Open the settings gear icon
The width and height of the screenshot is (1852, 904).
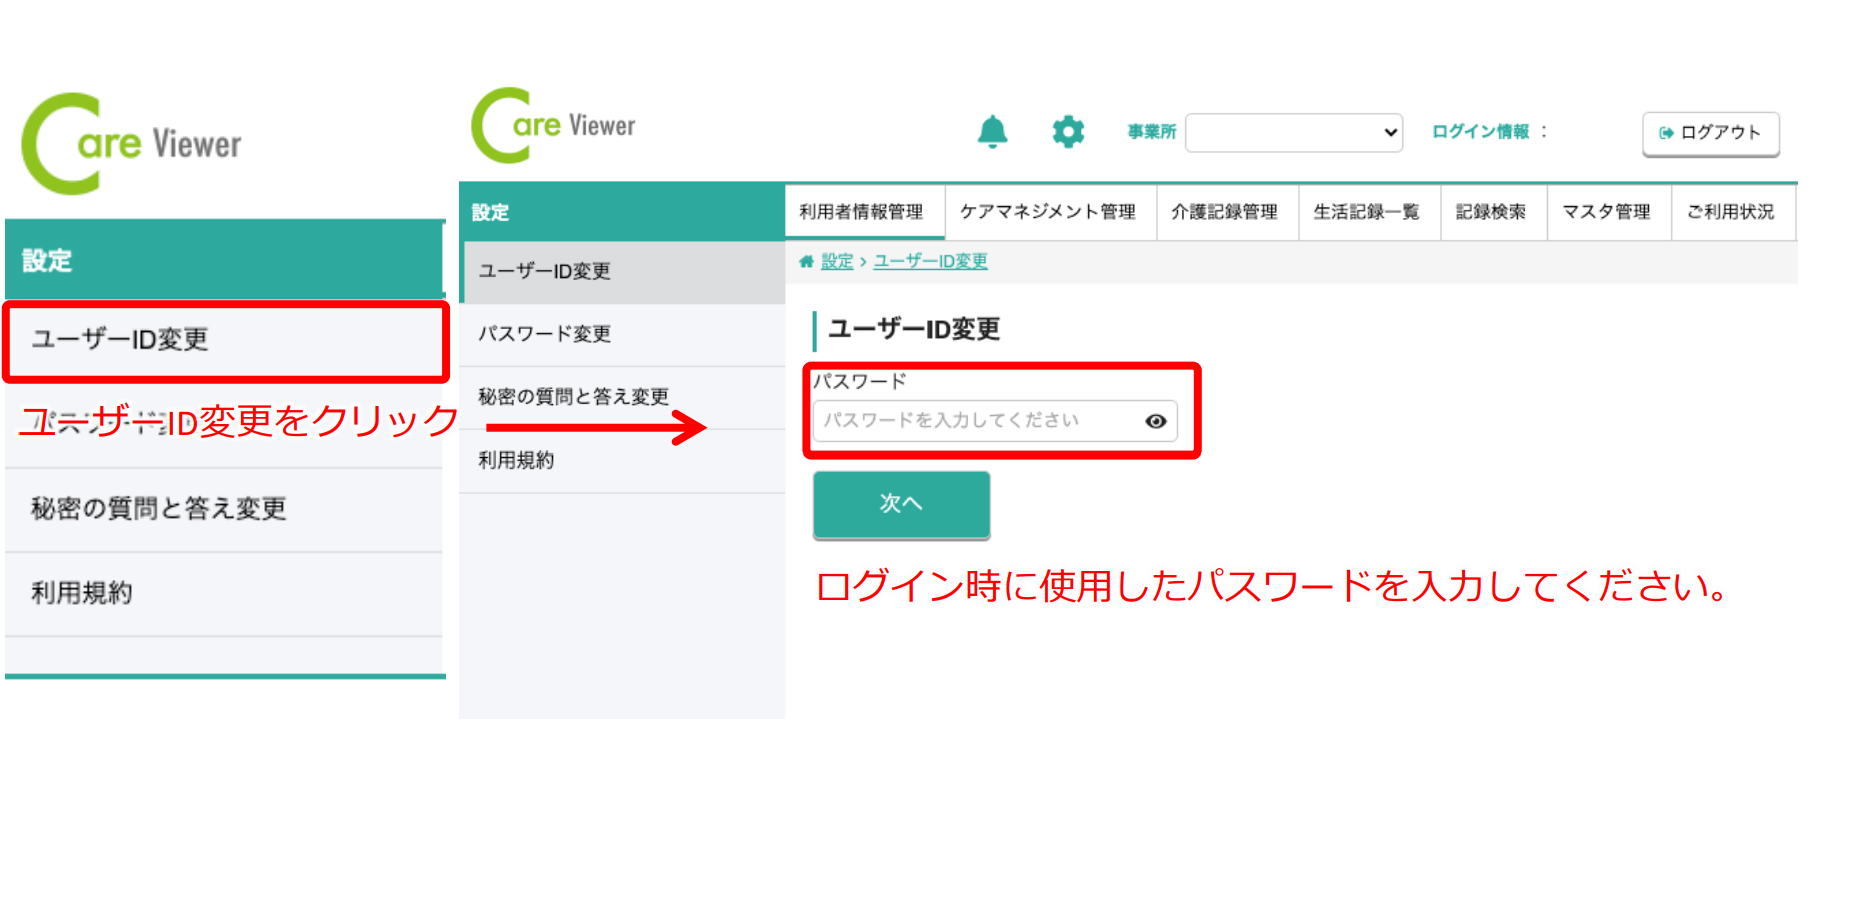coord(1068,132)
